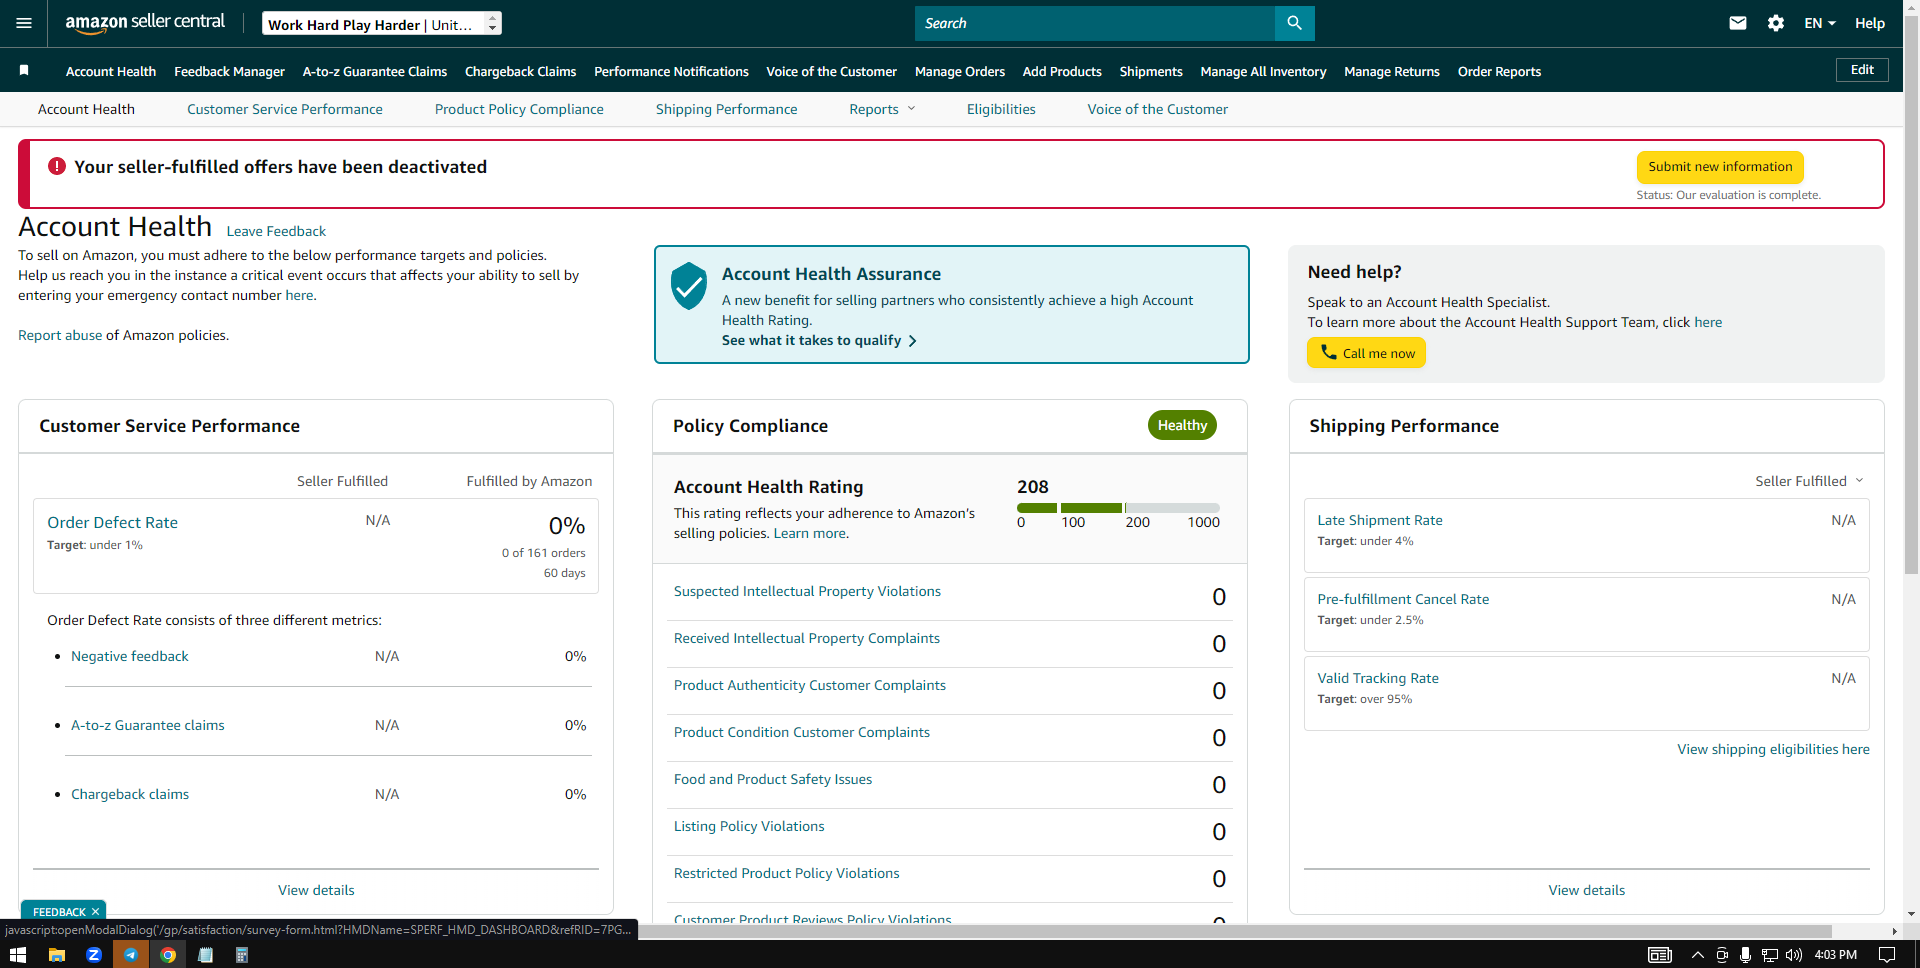Click View details under Customer Service Performance
The height and width of the screenshot is (968, 1920).
point(316,890)
